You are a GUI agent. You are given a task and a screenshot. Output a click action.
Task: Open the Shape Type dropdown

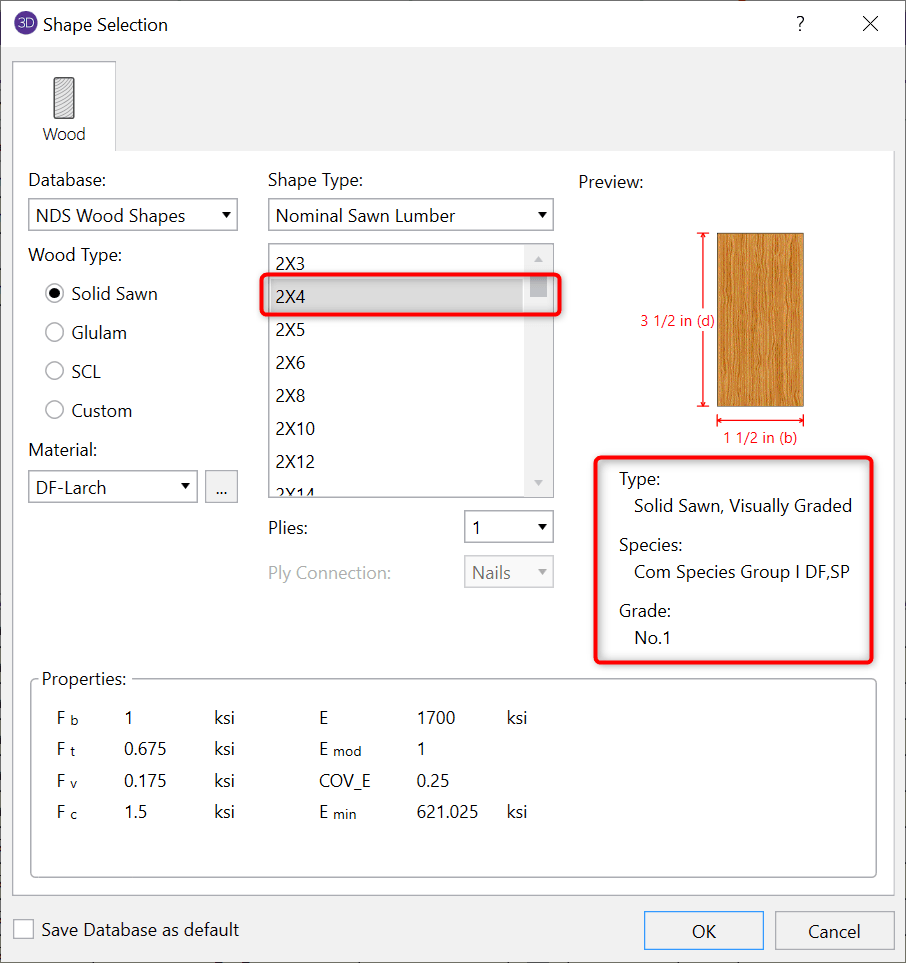tap(410, 215)
